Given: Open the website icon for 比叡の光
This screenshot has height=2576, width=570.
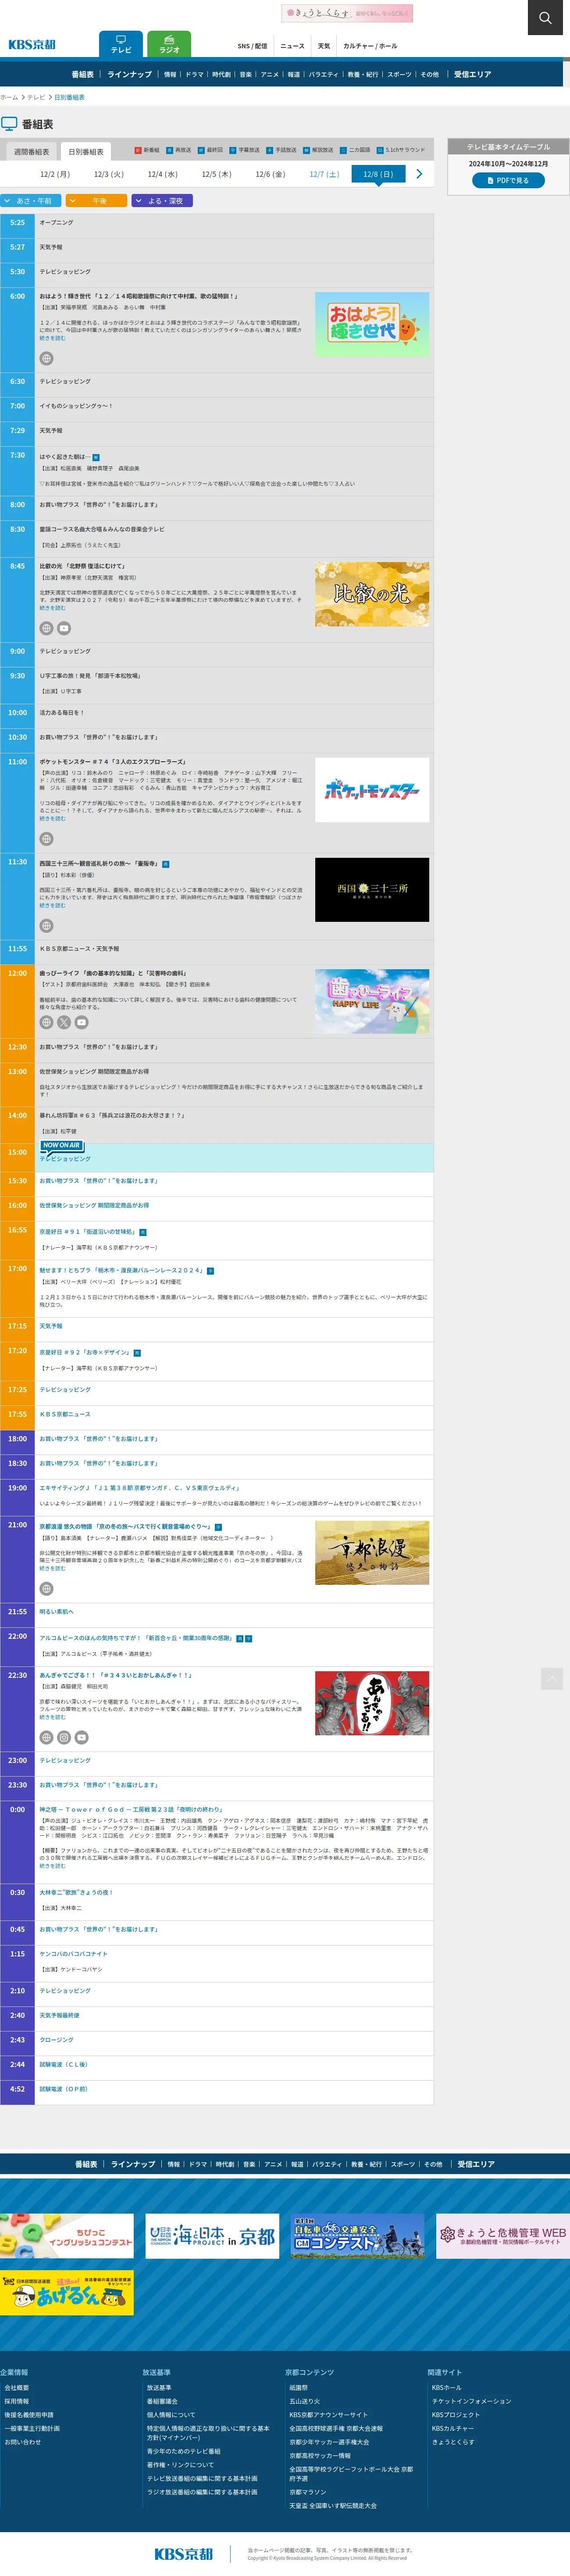Looking at the screenshot, I should [46, 628].
